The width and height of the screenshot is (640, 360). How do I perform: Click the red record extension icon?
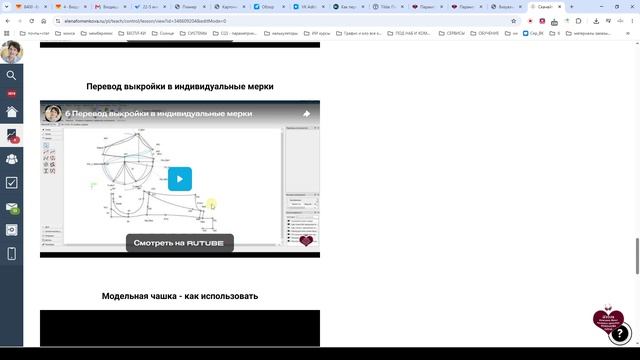tap(530, 21)
